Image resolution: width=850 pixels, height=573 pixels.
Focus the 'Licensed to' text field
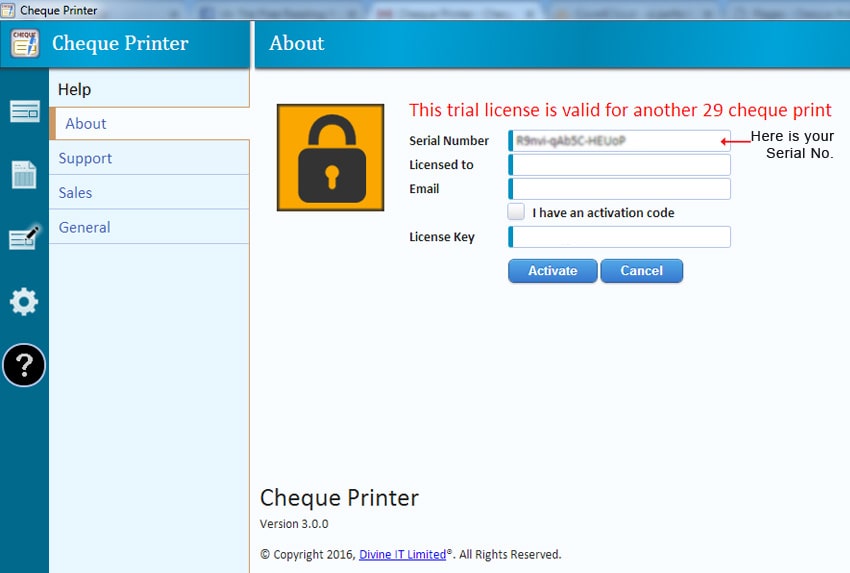(620, 165)
